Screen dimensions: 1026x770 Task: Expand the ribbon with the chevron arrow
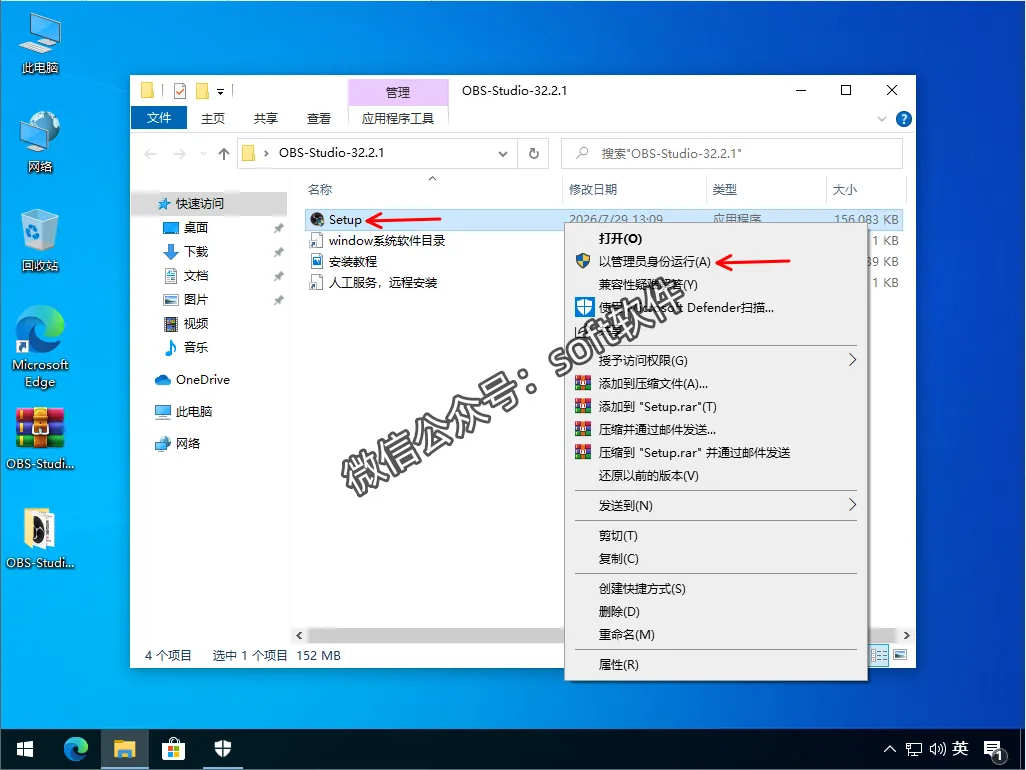coord(881,119)
